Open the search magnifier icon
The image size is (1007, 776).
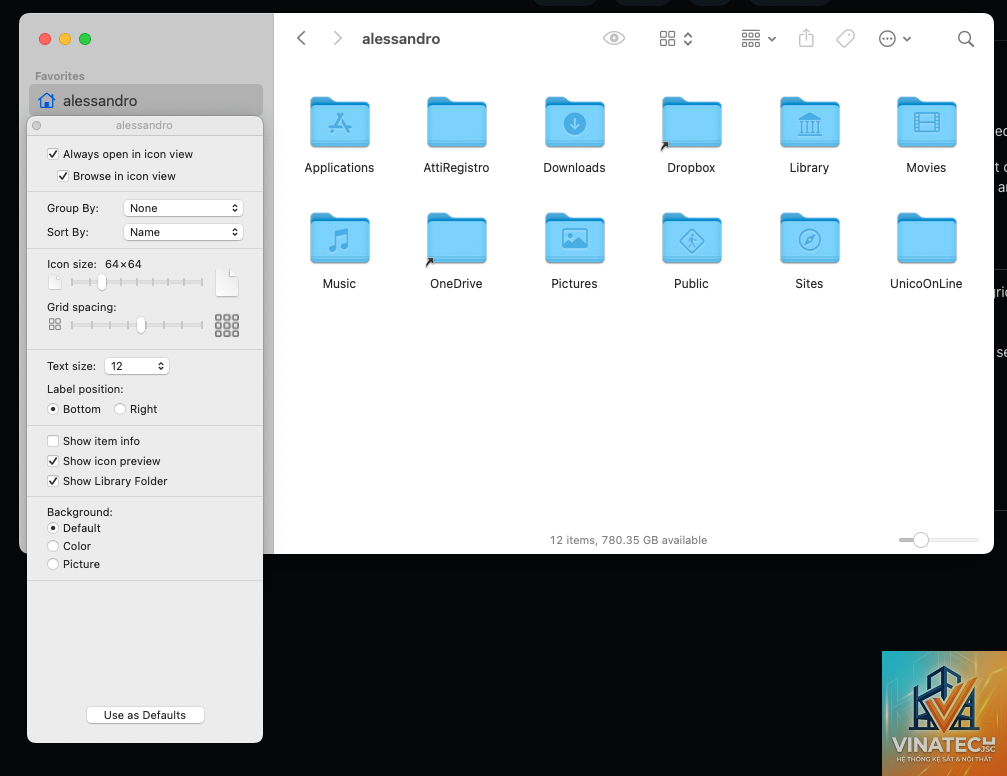point(965,39)
